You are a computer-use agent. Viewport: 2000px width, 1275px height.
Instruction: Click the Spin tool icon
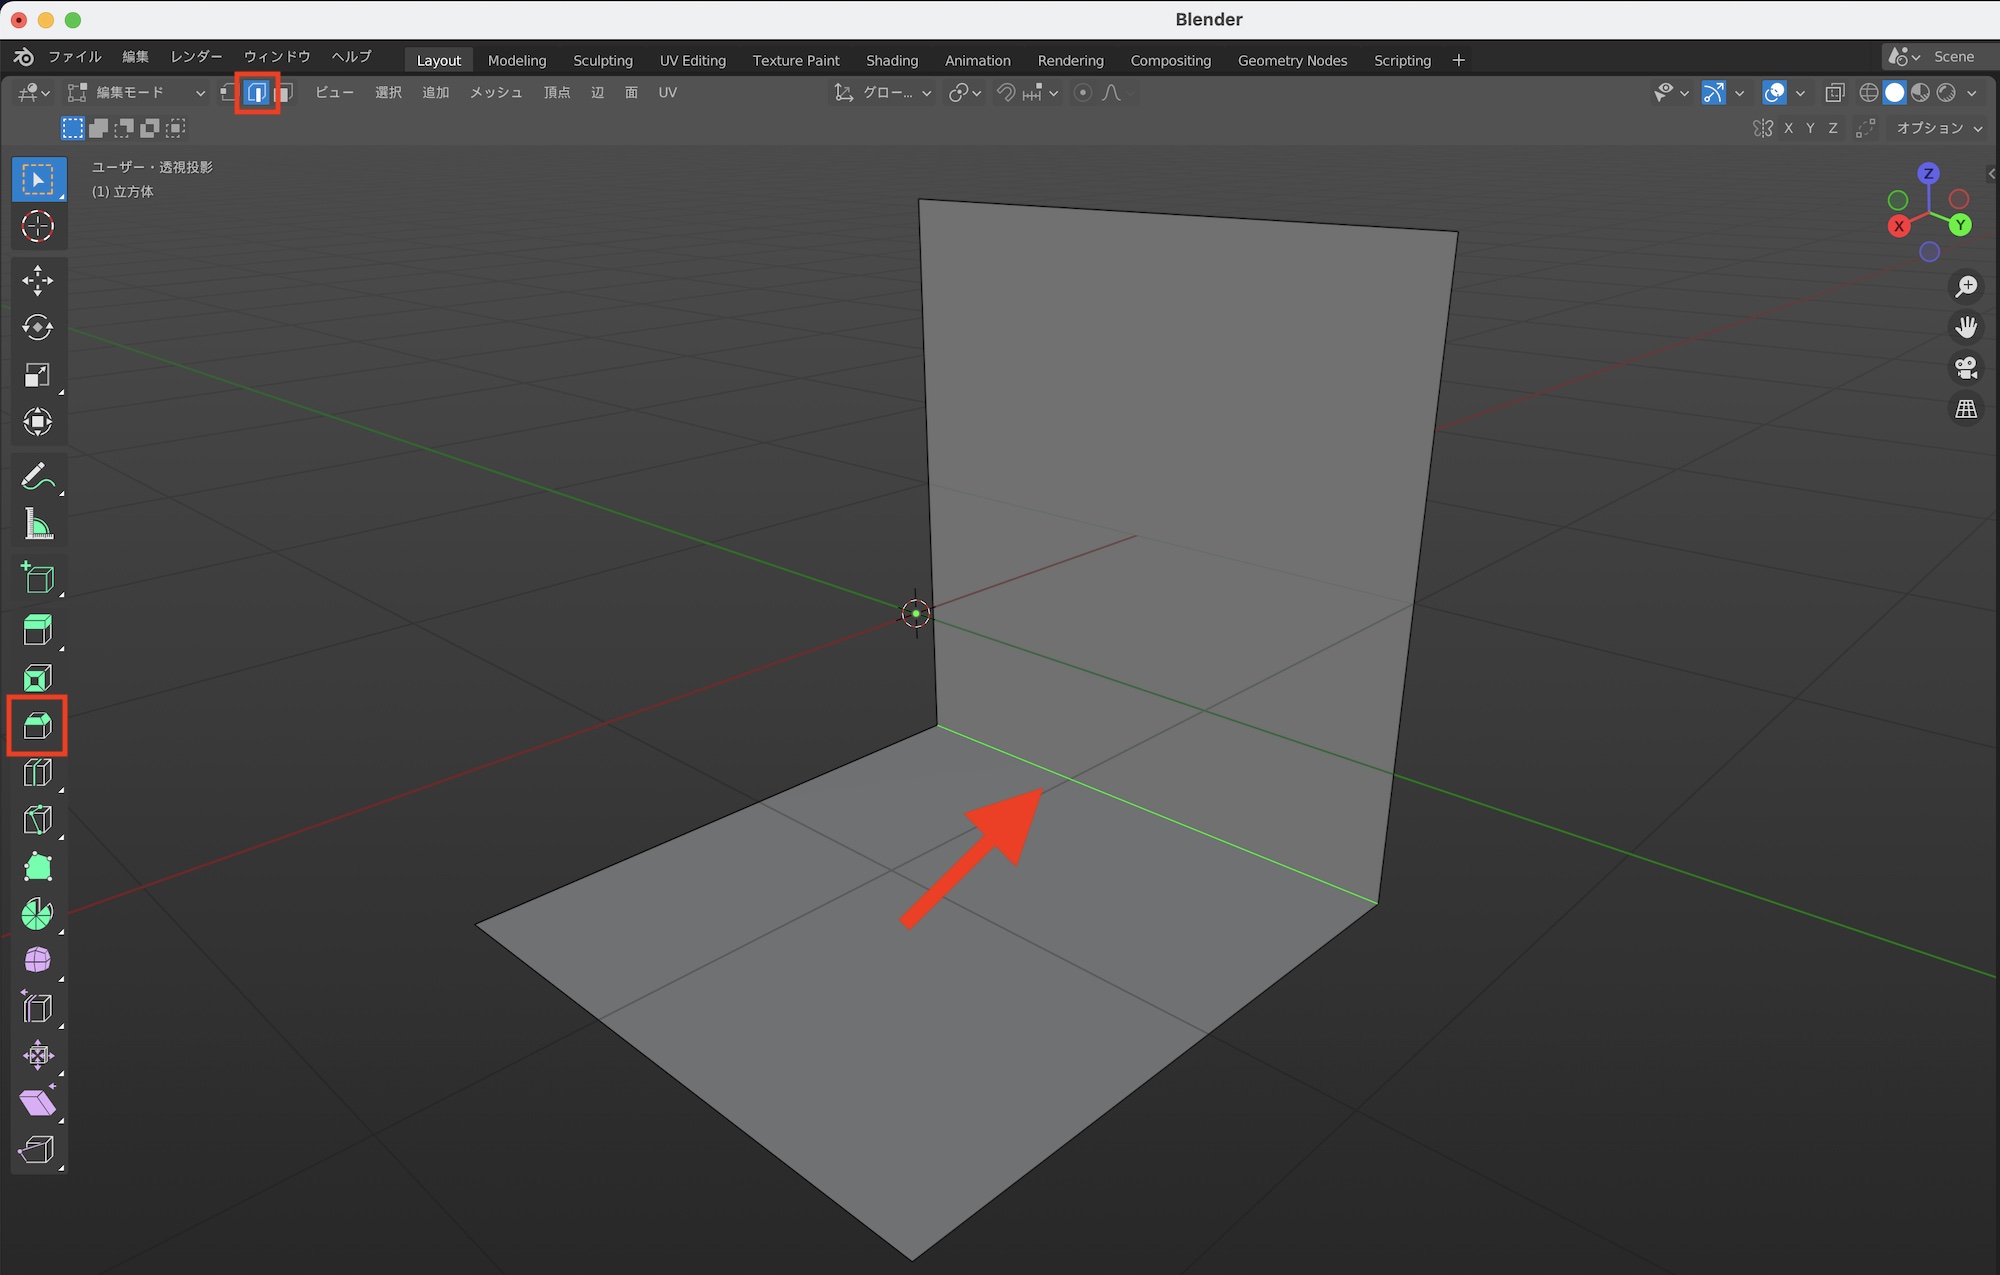click(37, 914)
